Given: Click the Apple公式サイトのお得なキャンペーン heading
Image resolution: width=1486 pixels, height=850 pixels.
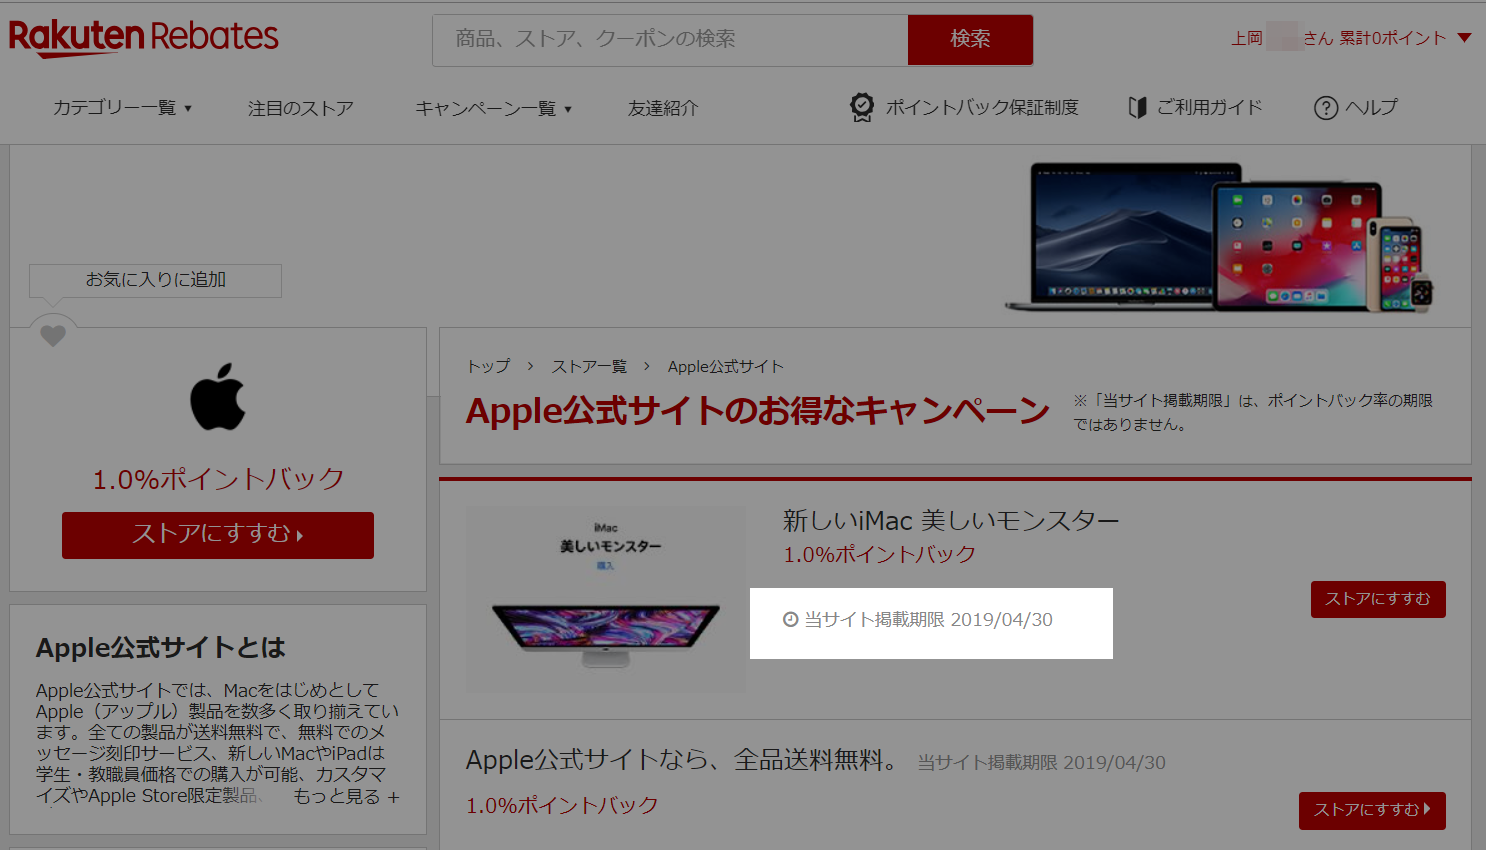Looking at the screenshot, I should click(758, 411).
